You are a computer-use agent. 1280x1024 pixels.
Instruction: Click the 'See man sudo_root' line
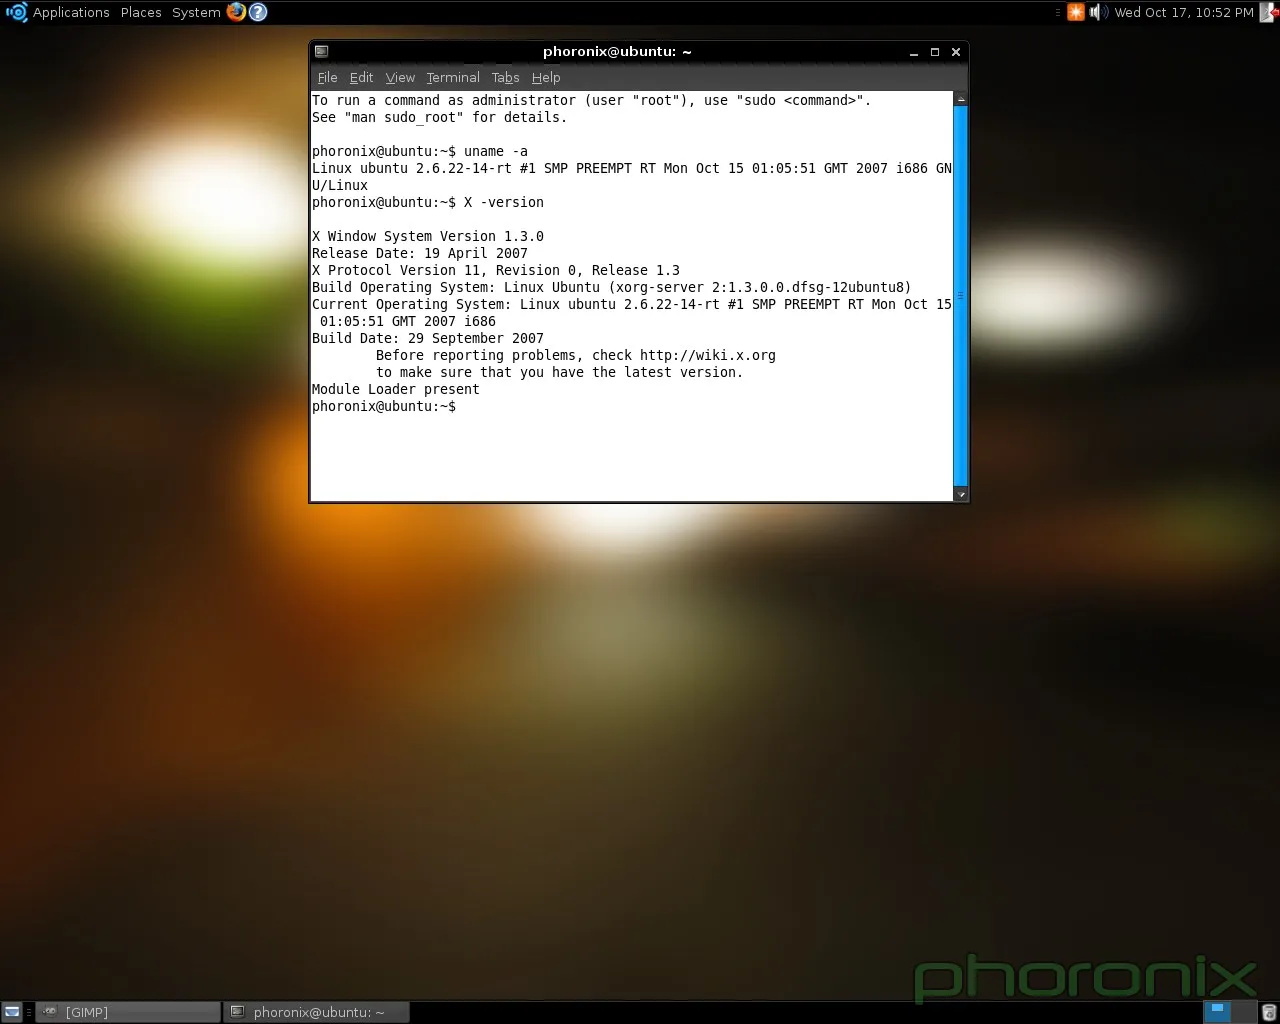coord(440,117)
